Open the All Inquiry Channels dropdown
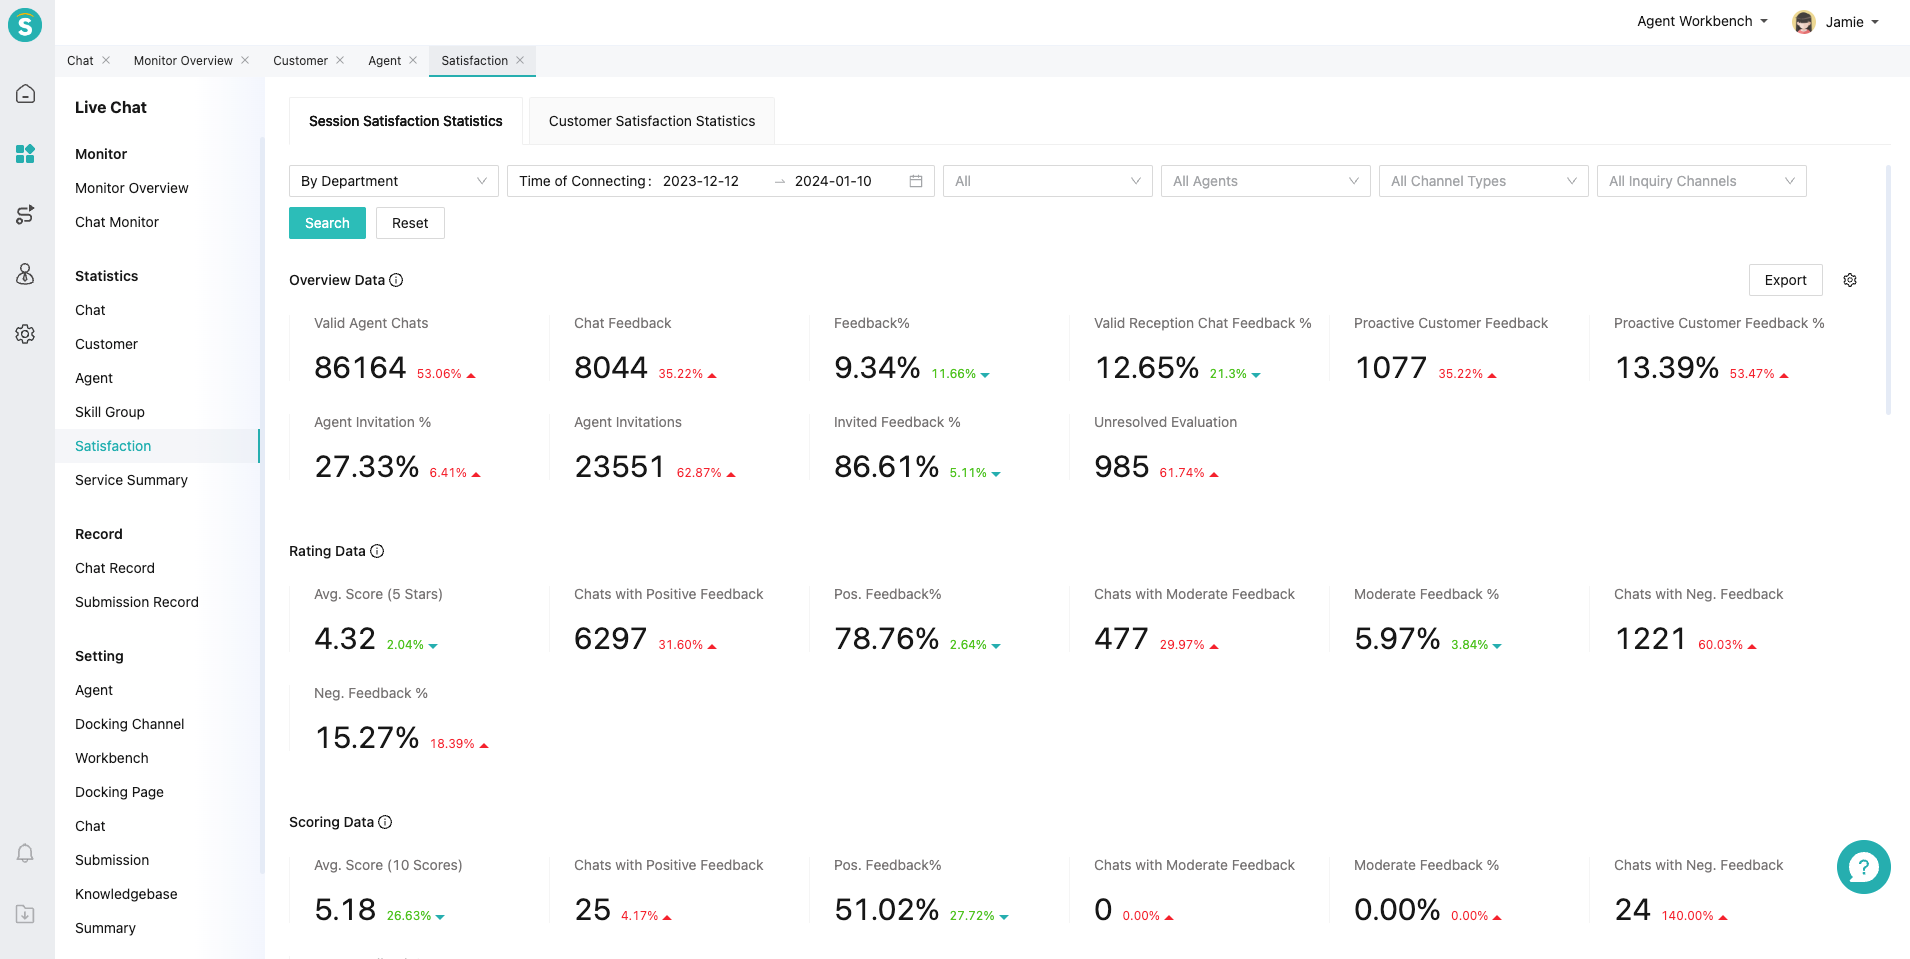Viewport: 1910px width, 959px height. [1702, 181]
